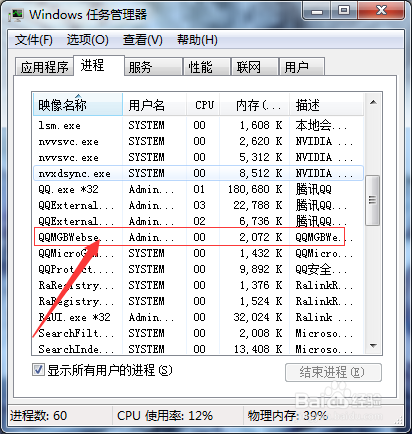Select the RaUI.exe *32 process
The width and height of the screenshot is (412, 434).
[x=198, y=317]
